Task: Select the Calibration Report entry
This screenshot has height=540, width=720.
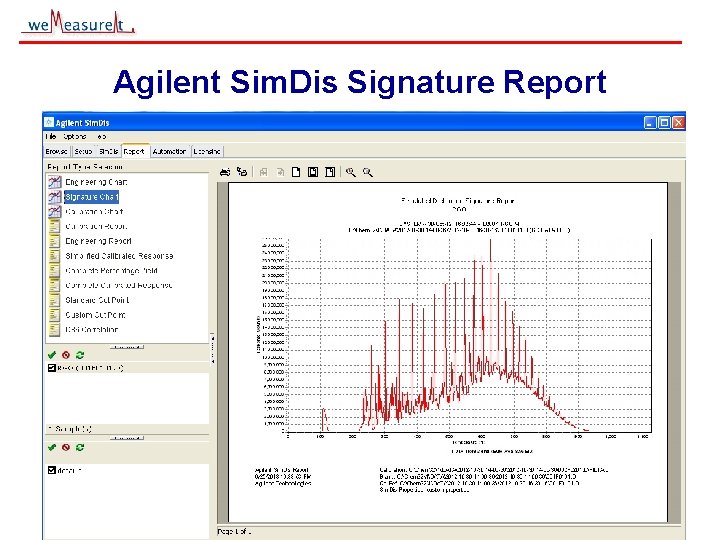Action: pyautogui.click(x=96, y=226)
